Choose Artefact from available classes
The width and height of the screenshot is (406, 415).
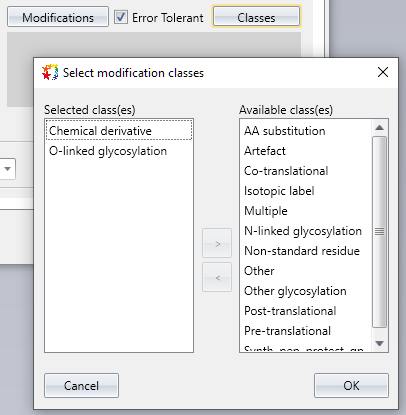click(x=265, y=151)
